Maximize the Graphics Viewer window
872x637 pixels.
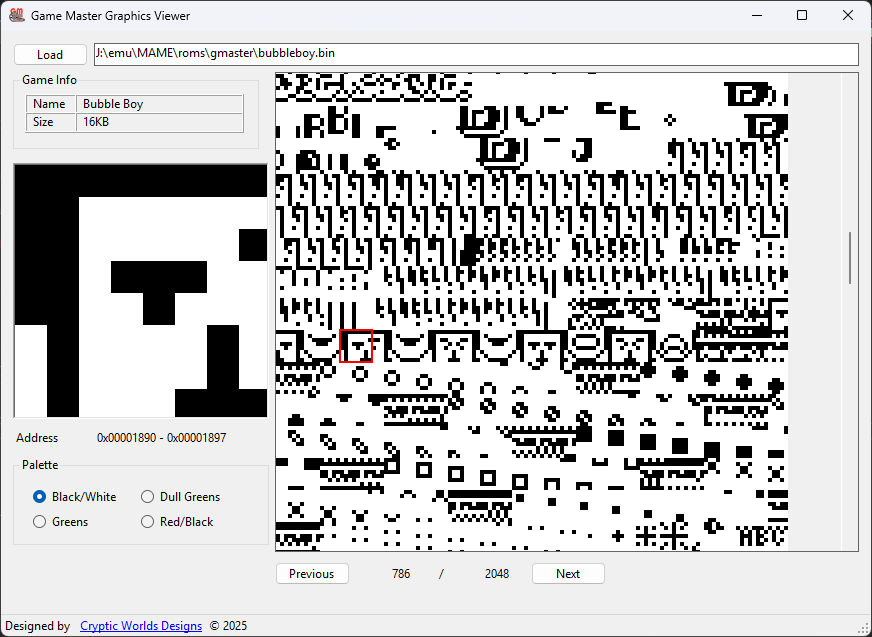coord(802,16)
